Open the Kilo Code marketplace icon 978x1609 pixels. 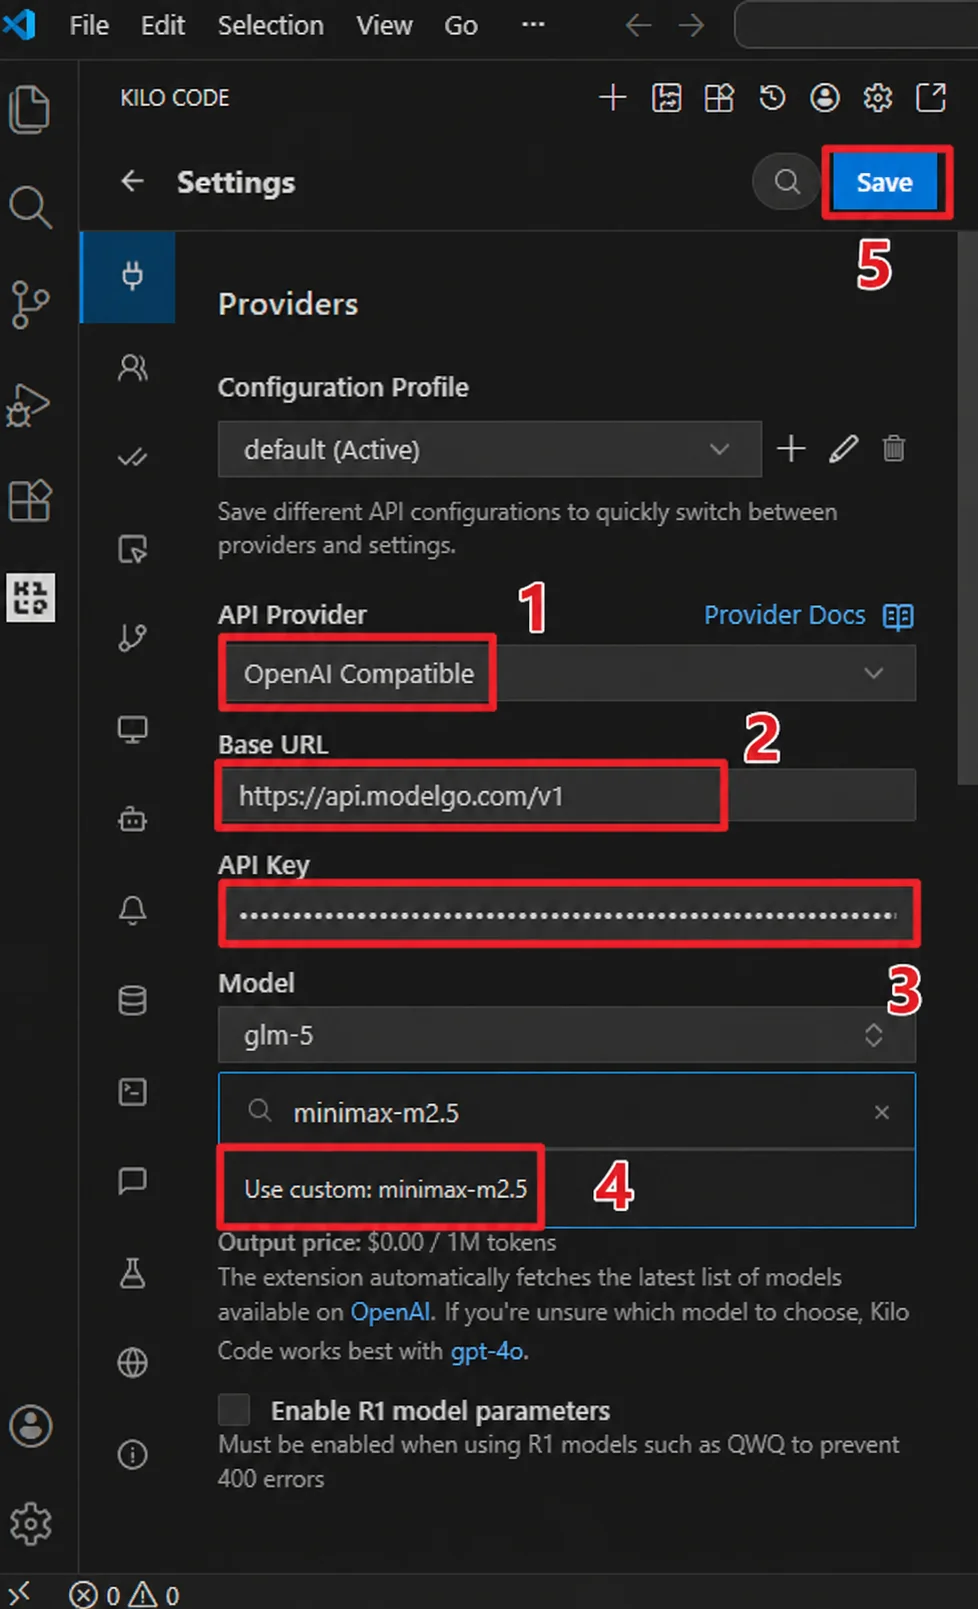click(x=719, y=97)
